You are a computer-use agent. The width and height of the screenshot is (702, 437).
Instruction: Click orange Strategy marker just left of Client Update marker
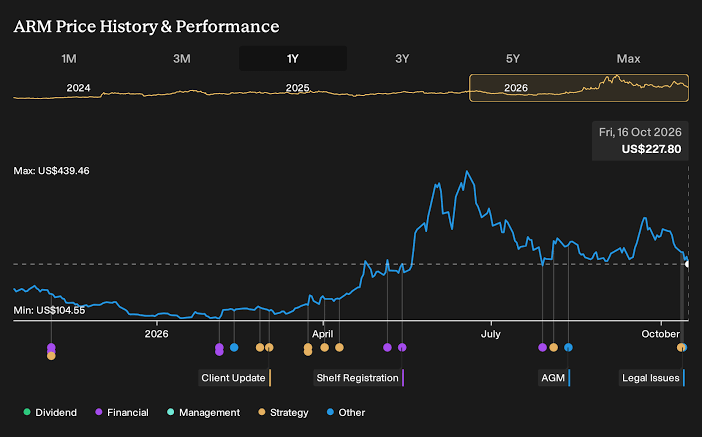(260, 347)
